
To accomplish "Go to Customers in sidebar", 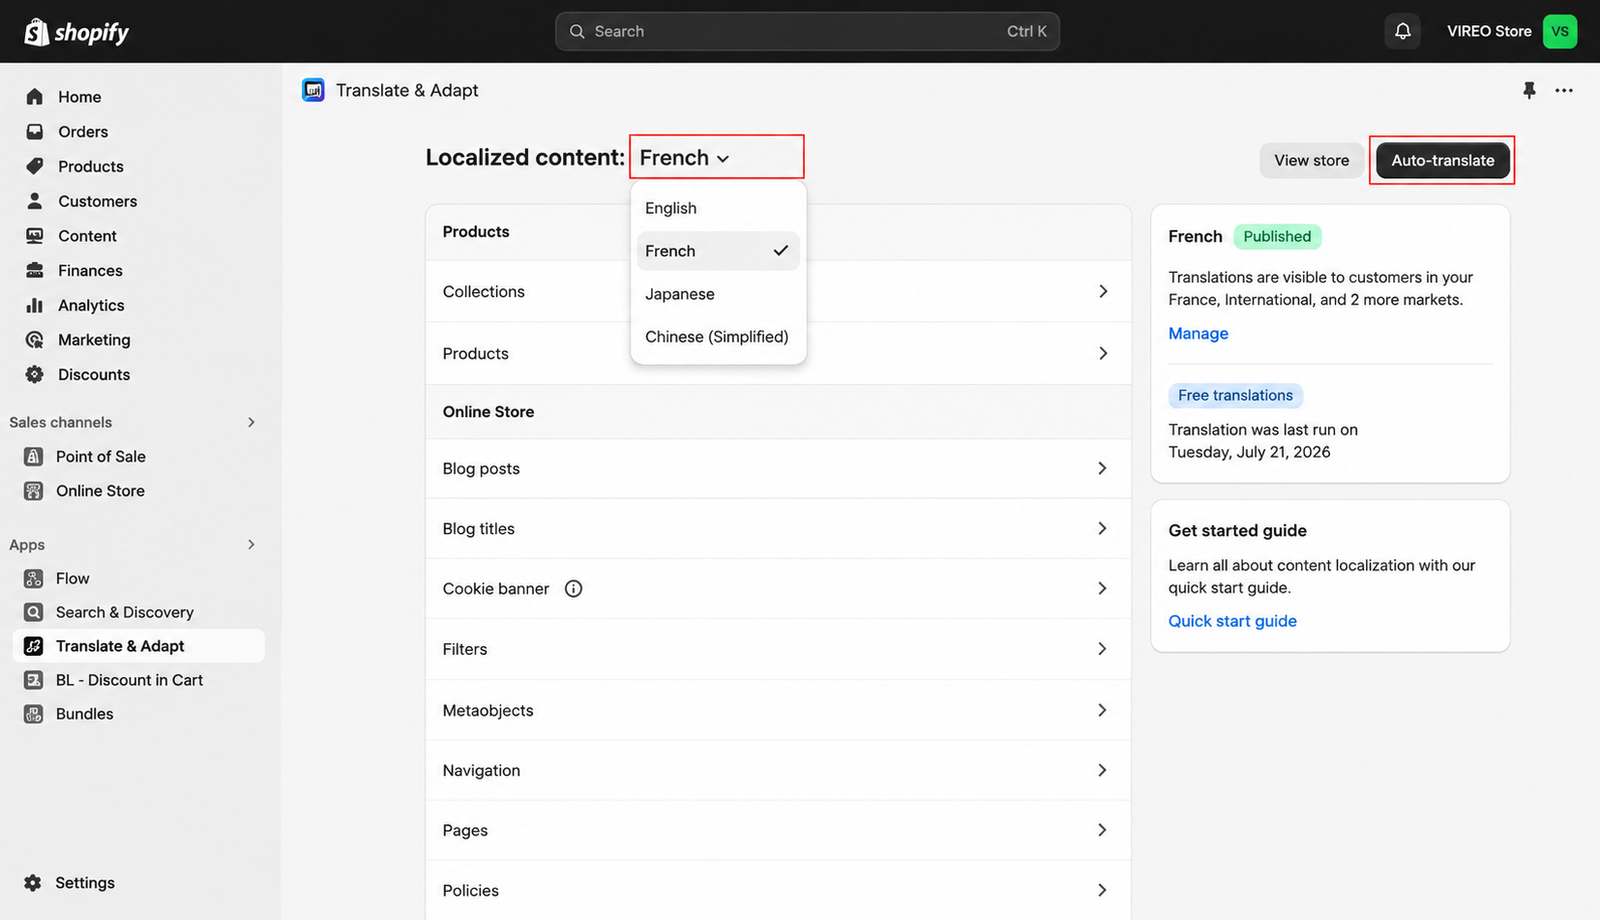I will pyautogui.click(x=97, y=201).
